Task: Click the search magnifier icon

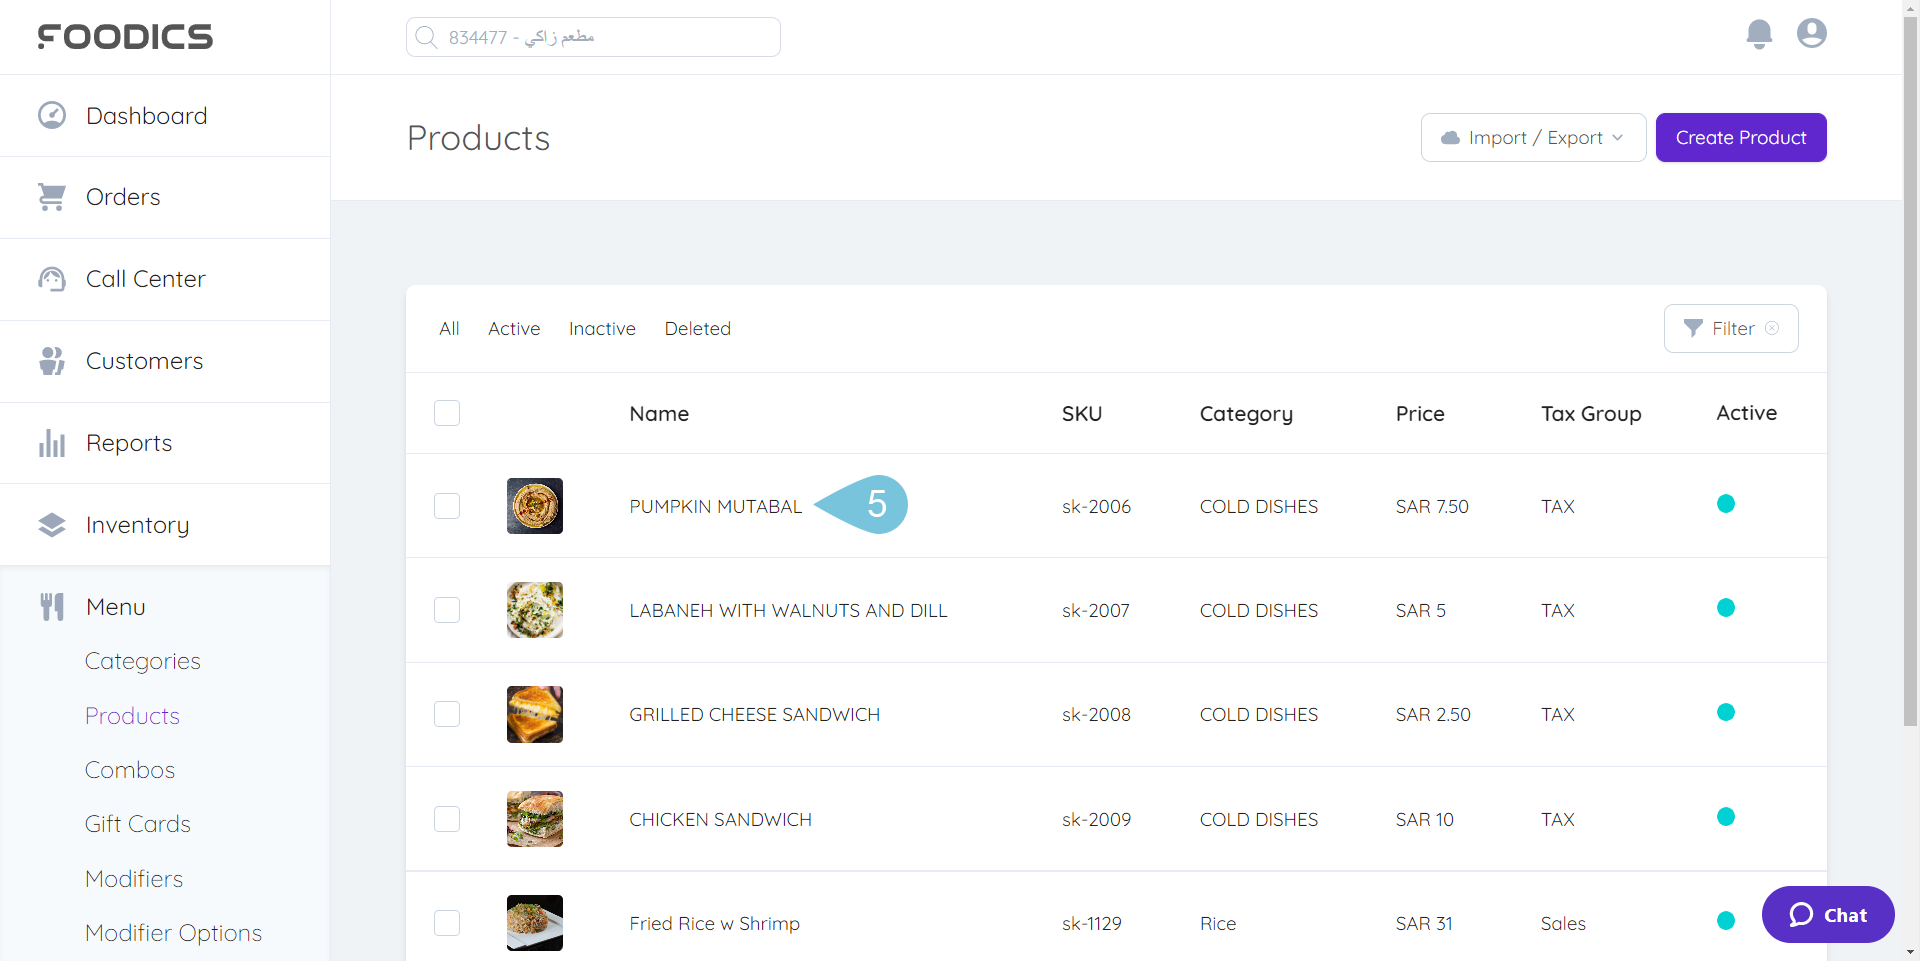Action: [427, 37]
